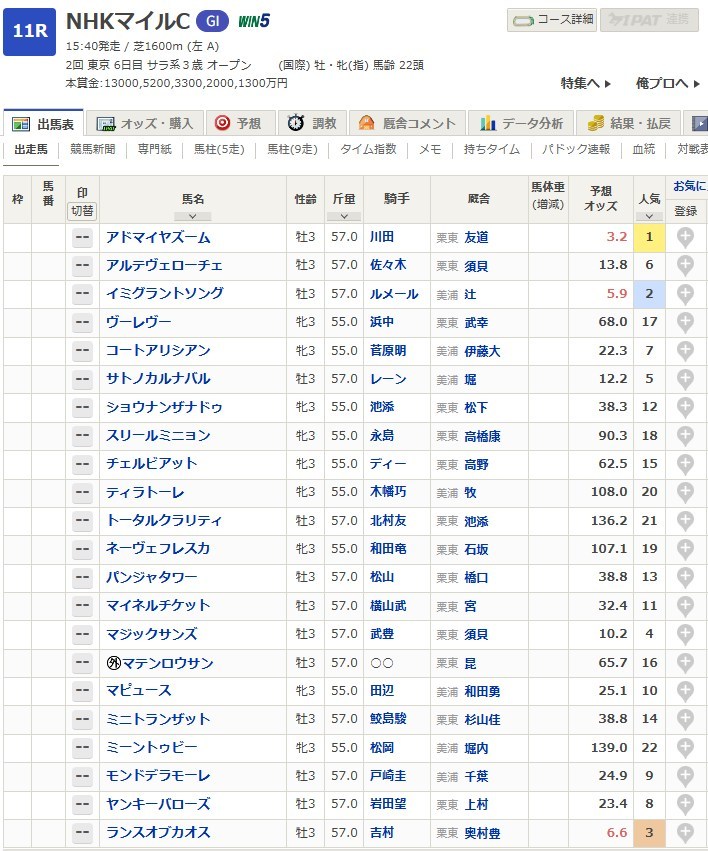Add マイネルチケット to favorites with plus icon

[685, 606]
